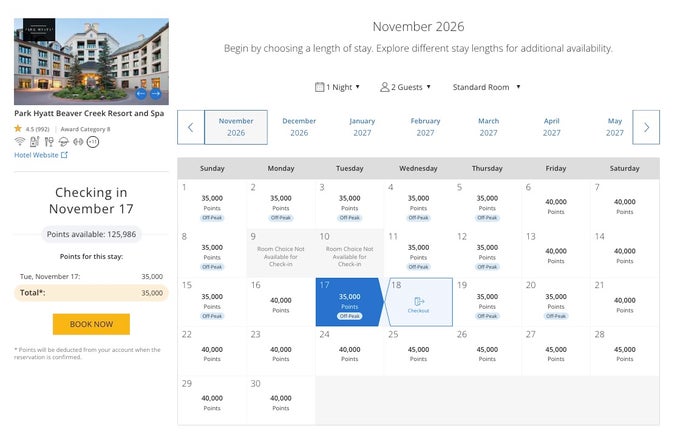Click the November 18 checkout cell
This screenshot has height=437, width=700.
(x=418, y=302)
